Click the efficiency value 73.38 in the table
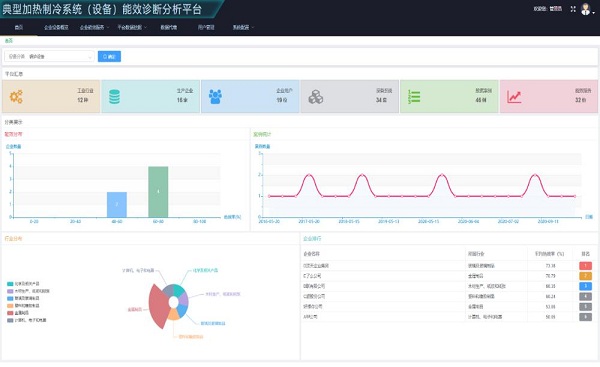The width and height of the screenshot is (600, 367). [x=550, y=266]
